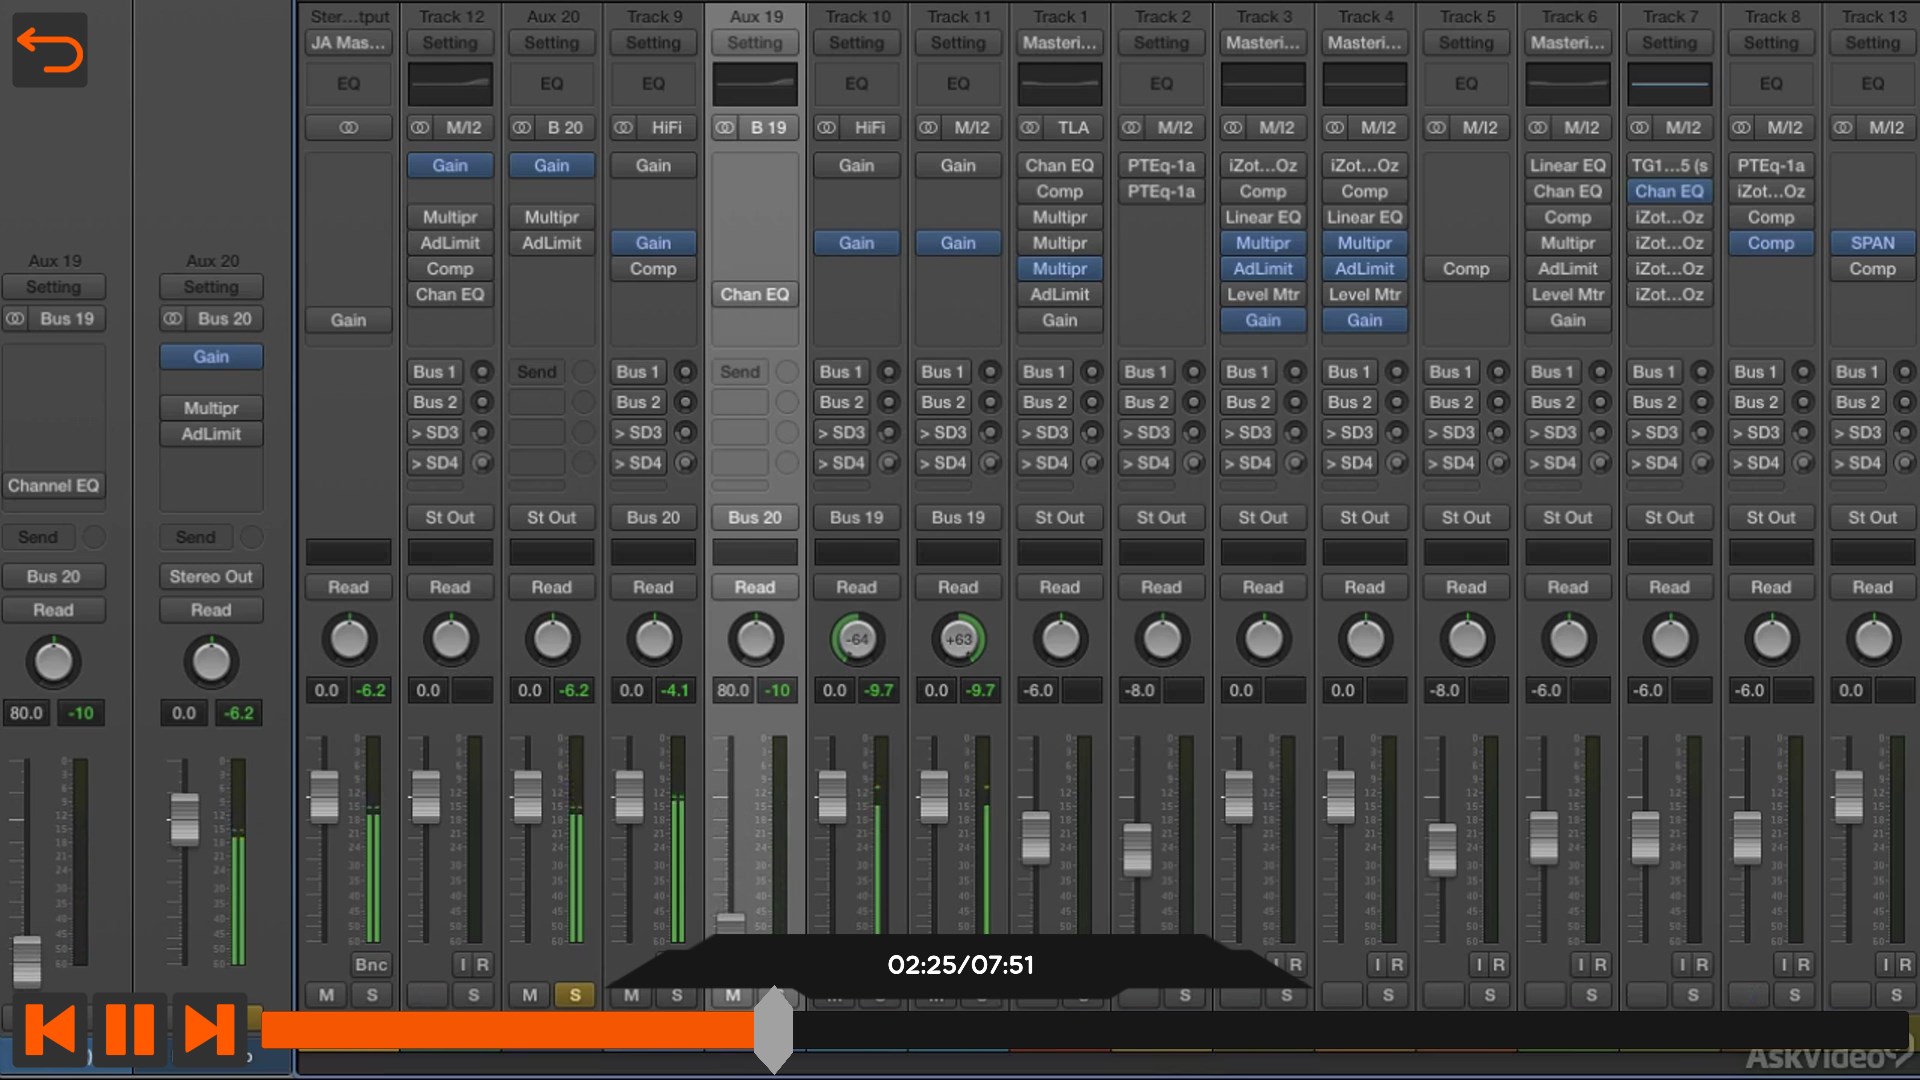Enable record on Track 4
Screen dimensions: 1920x1080
click(1397, 965)
